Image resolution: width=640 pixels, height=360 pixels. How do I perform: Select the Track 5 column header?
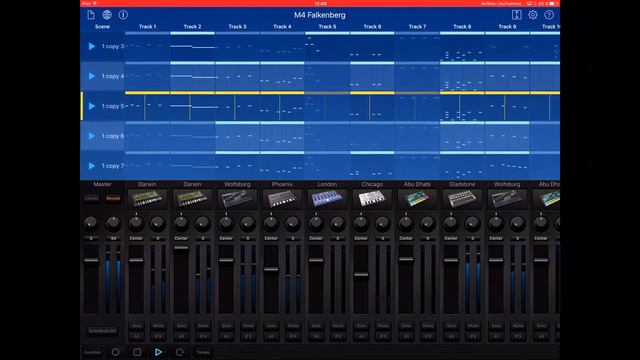click(327, 27)
